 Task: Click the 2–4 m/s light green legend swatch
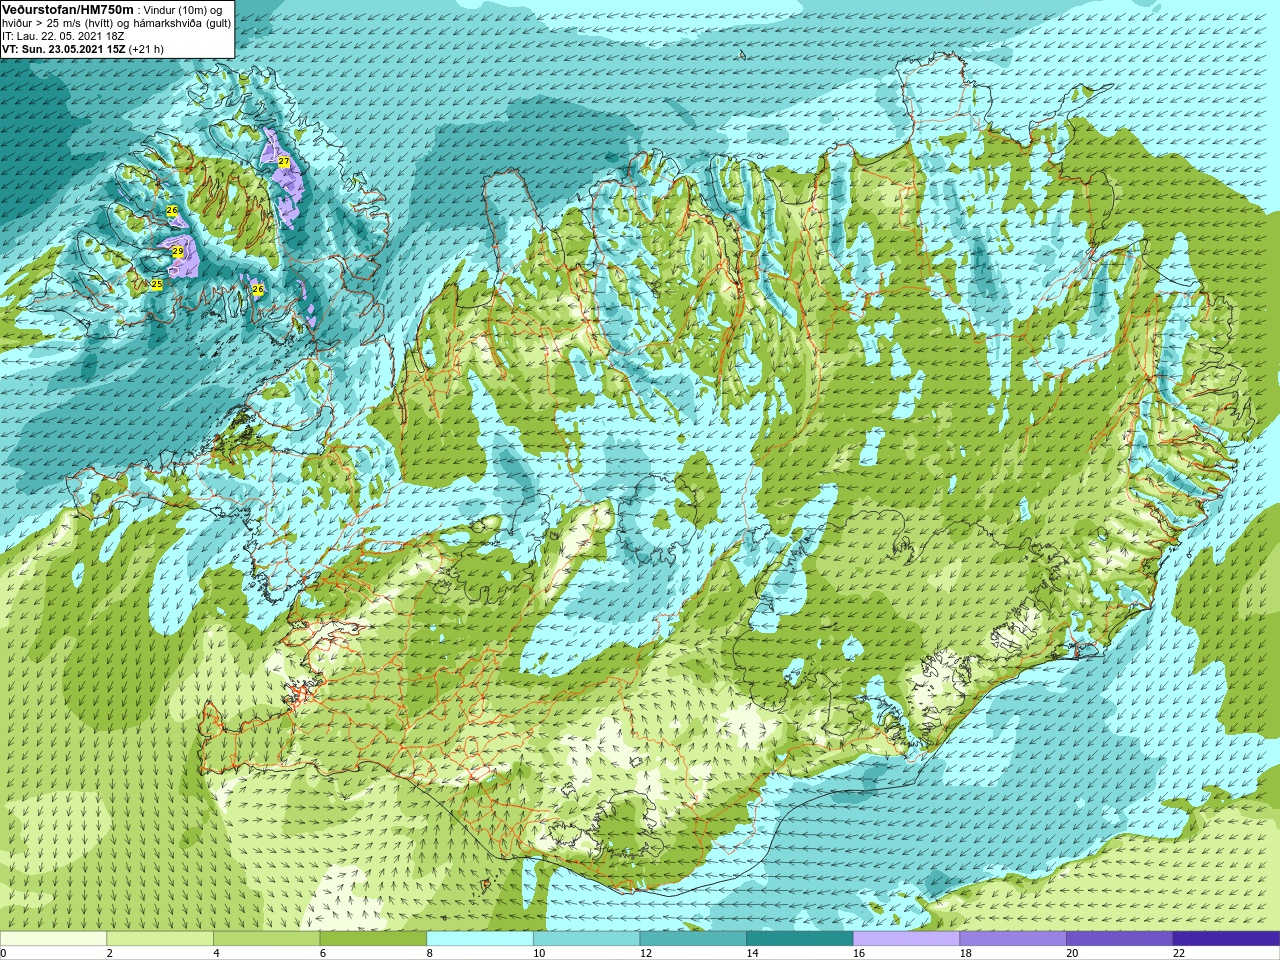[x=160, y=939]
